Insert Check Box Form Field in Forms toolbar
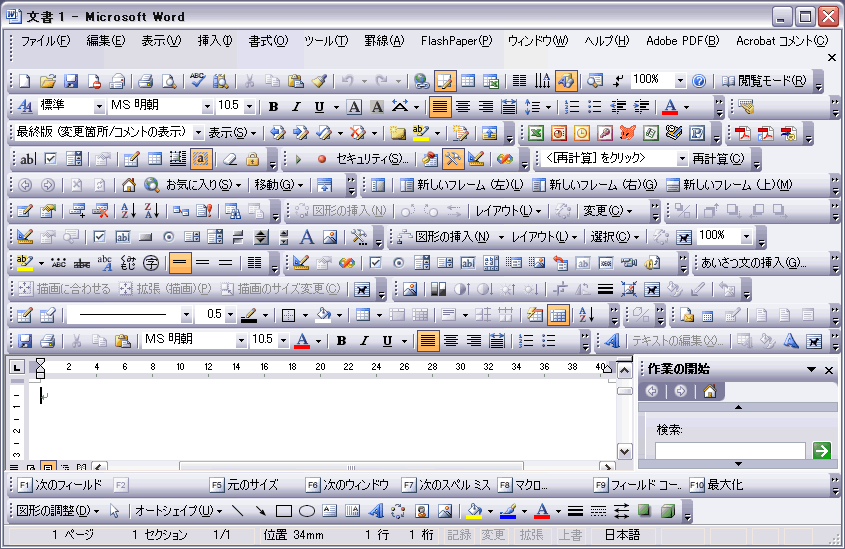This screenshot has height=549, width=845. (x=51, y=159)
